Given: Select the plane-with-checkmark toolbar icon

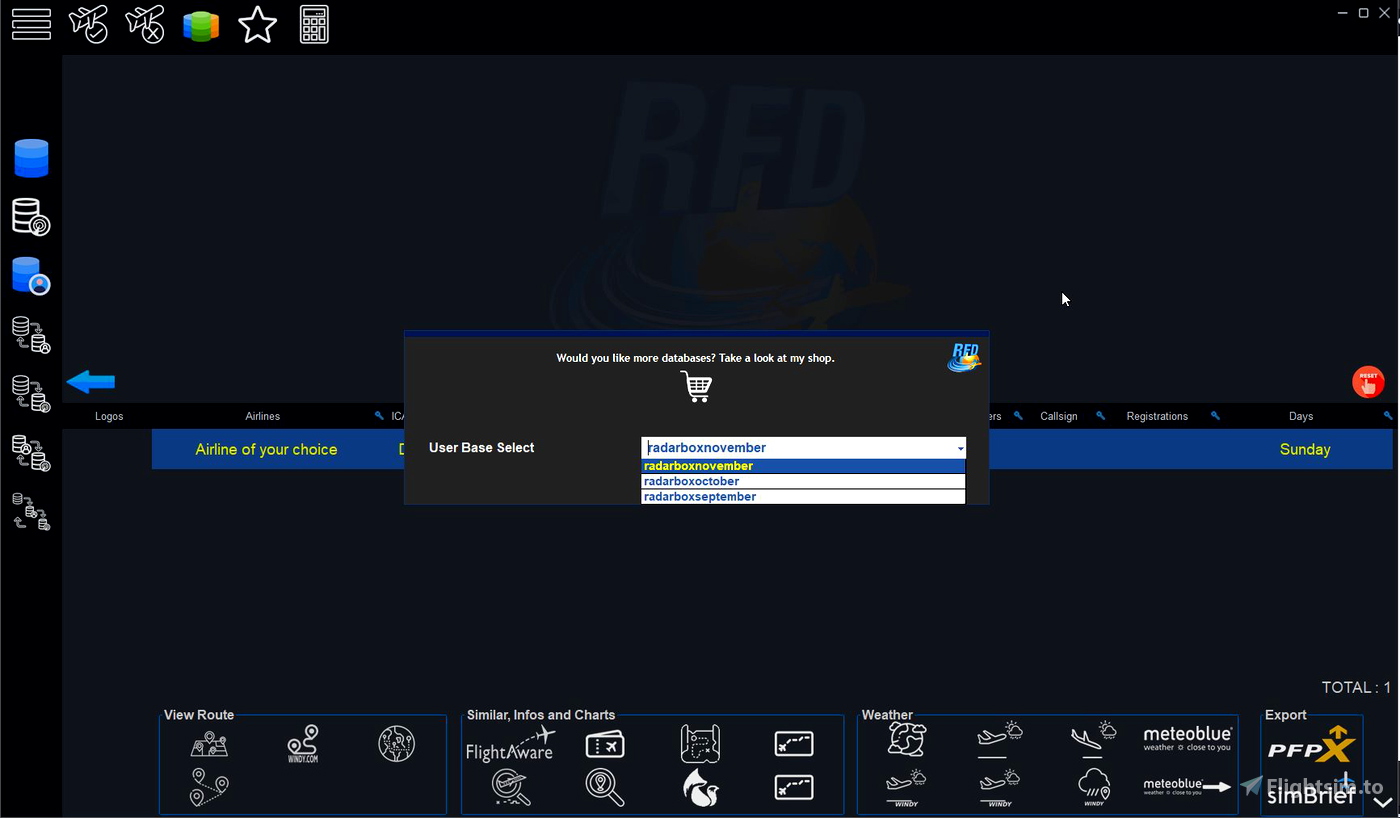Looking at the screenshot, I should pyautogui.click(x=89, y=24).
